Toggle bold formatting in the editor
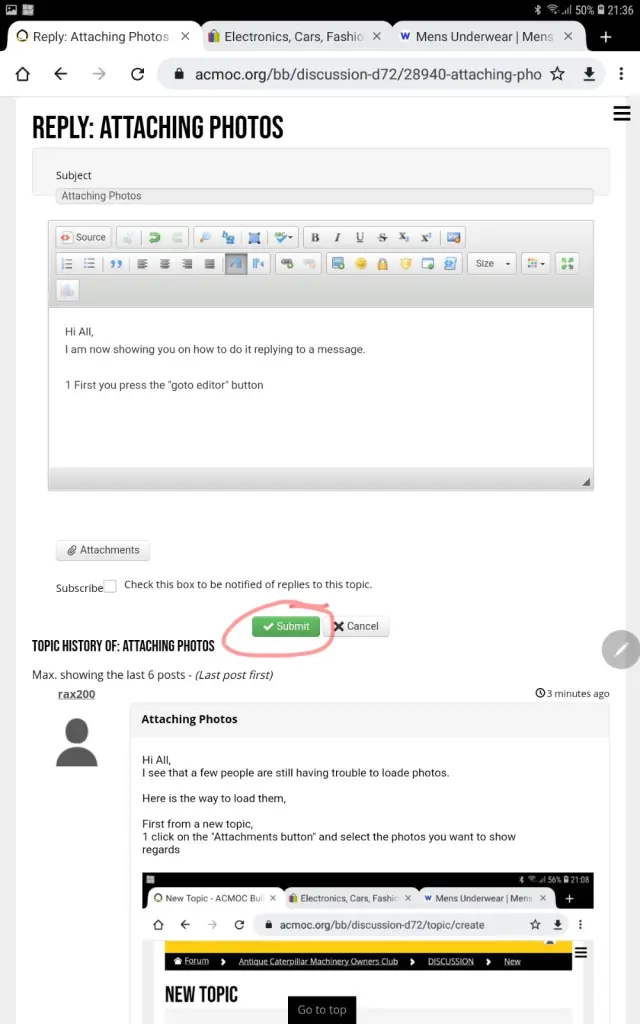Image resolution: width=640 pixels, height=1024 pixels. pyautogui.click(x=315, y=237)
